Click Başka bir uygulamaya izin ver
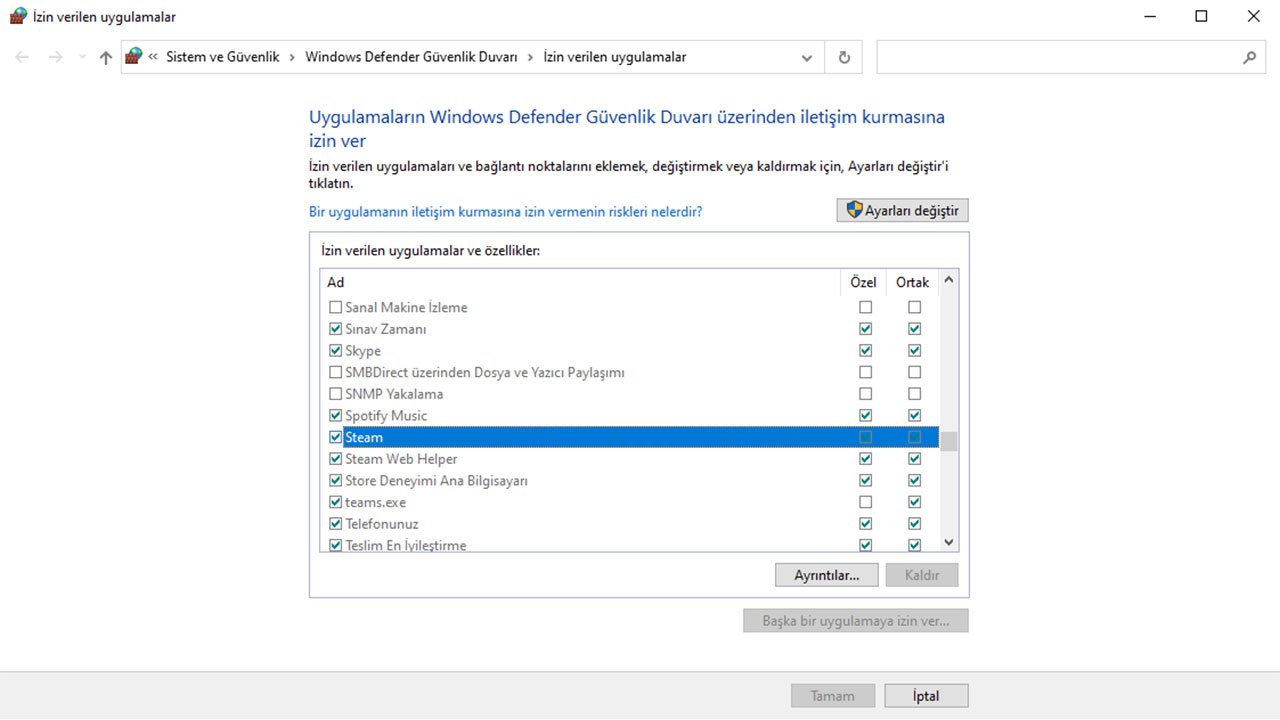 click(x=856, y=621)
